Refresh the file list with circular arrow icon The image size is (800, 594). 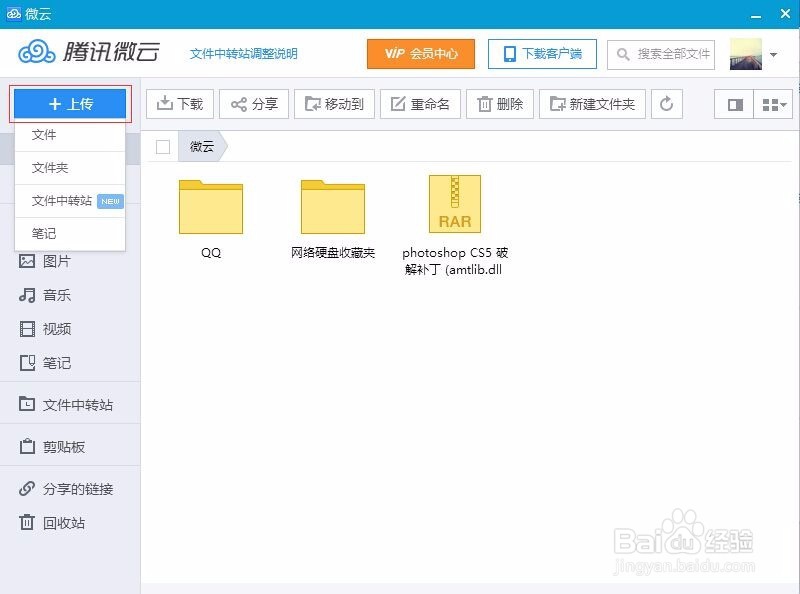pos(666,105)
